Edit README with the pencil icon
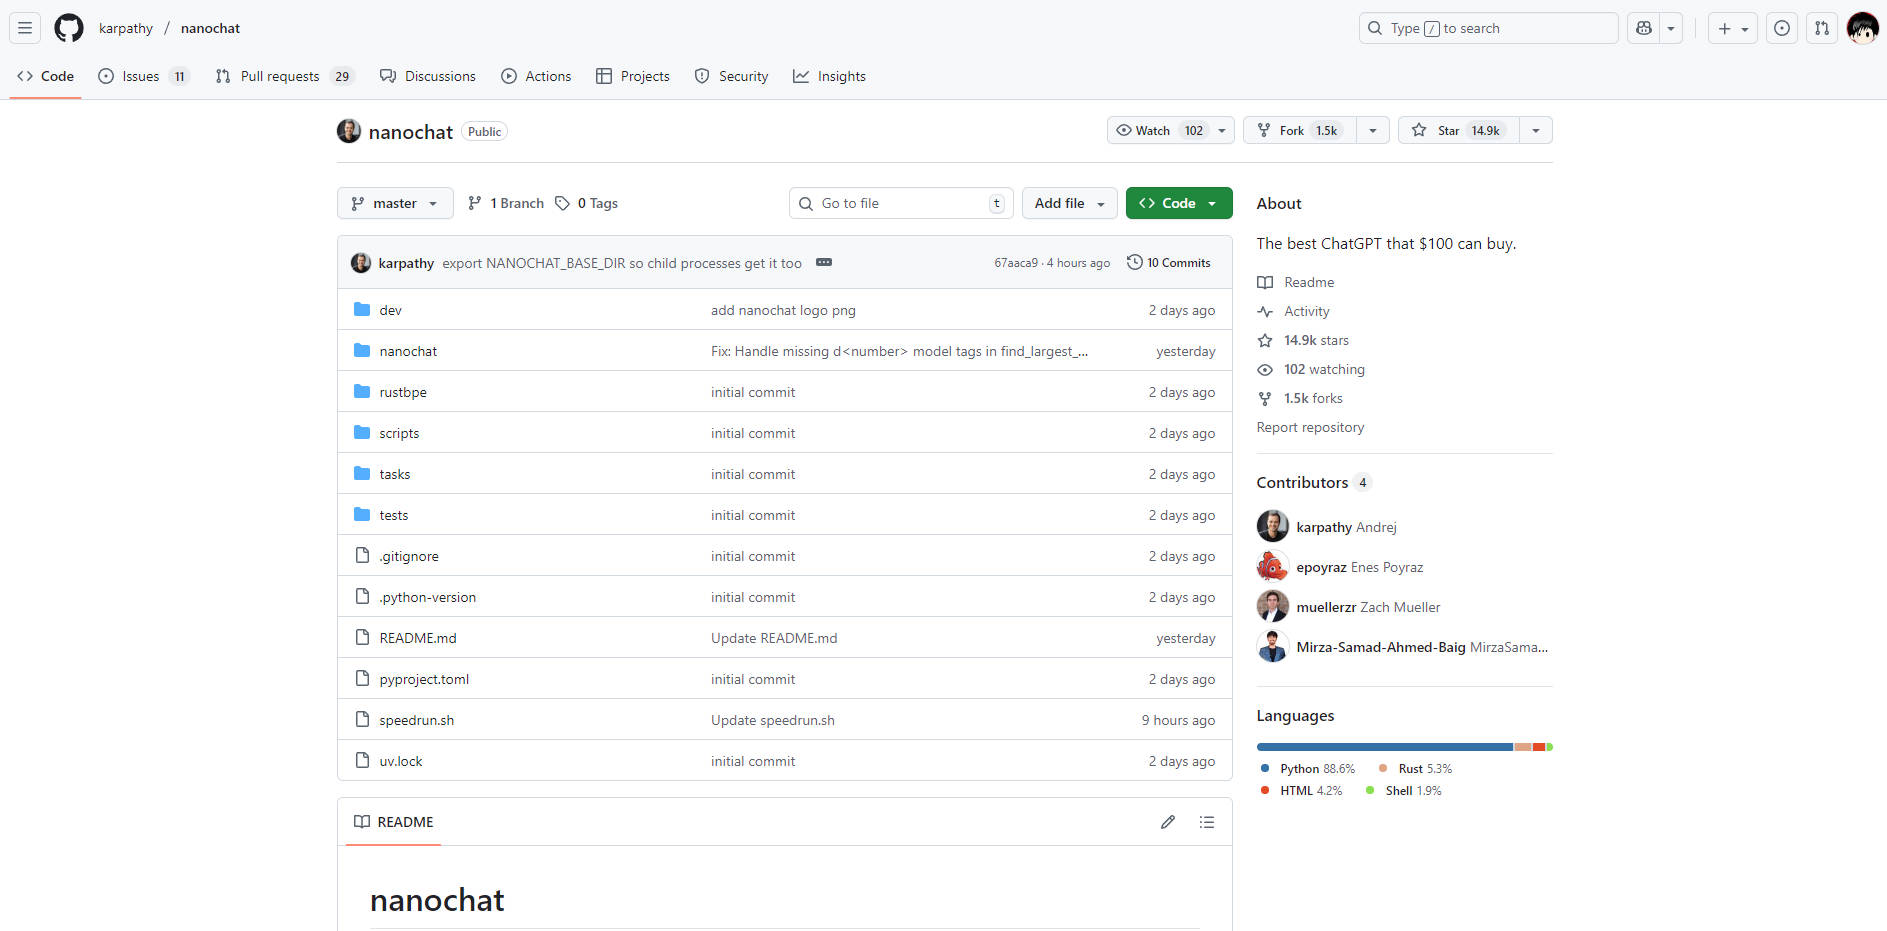 tap(1167, 822)
